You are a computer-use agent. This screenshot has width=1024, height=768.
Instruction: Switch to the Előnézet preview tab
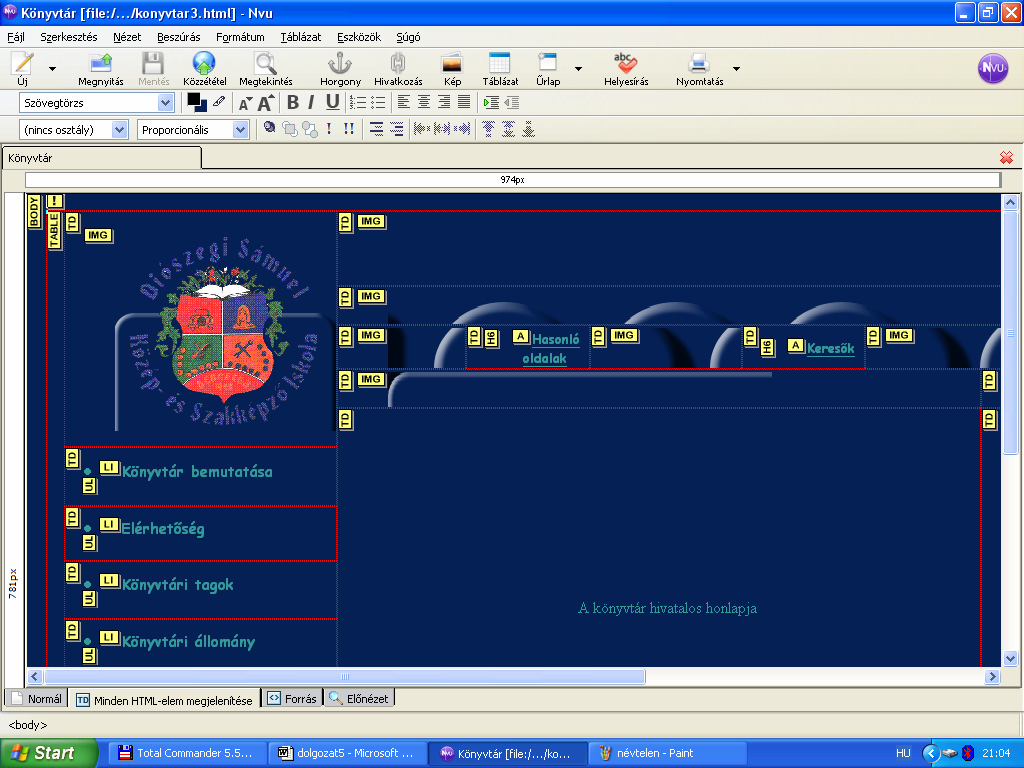tap(359, 699)
